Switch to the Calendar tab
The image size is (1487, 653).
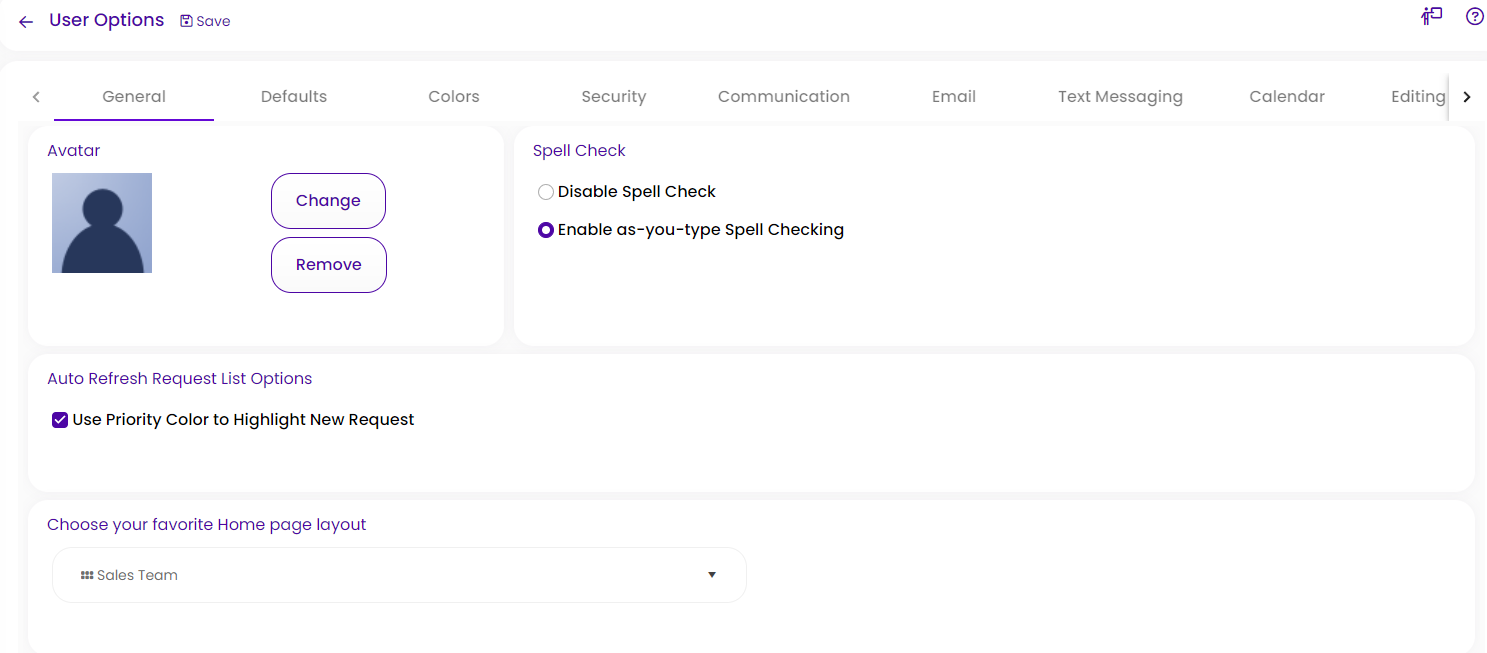(x=1286, y=97)
